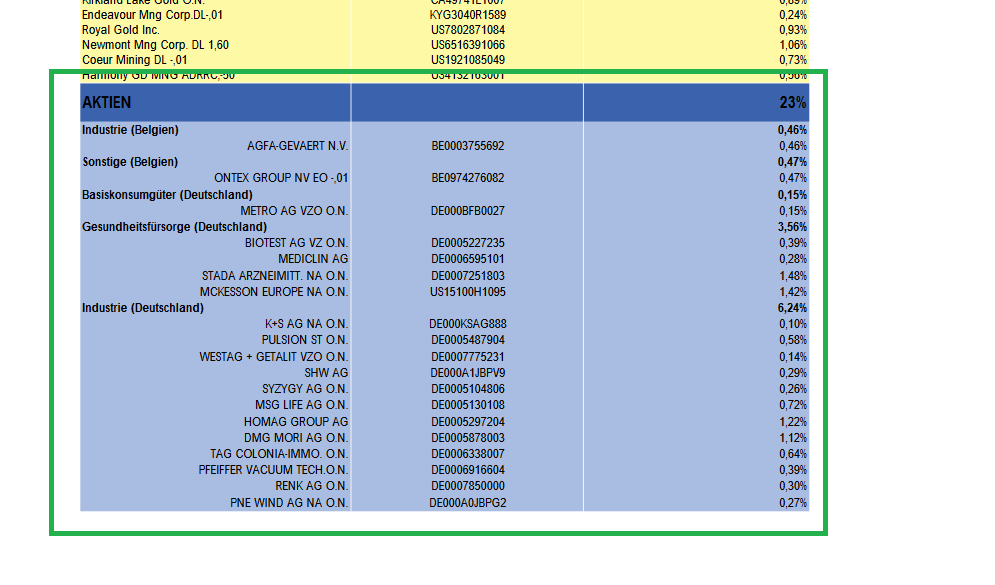Select ISIN DE0007775231
The height and width of the screenshot is (585, 995).
(468, 357)
